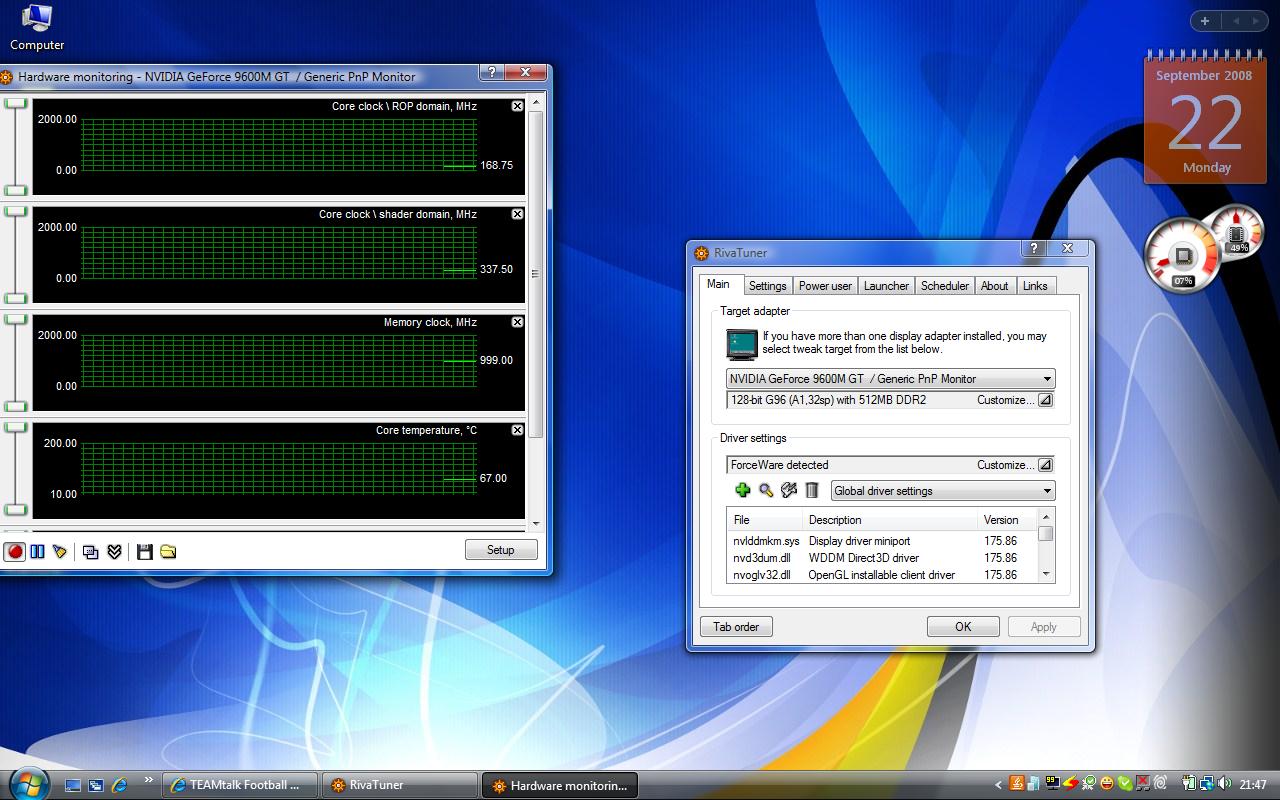
Task: Launch Internet Explorer from quick launch
Action: (120, 785)
